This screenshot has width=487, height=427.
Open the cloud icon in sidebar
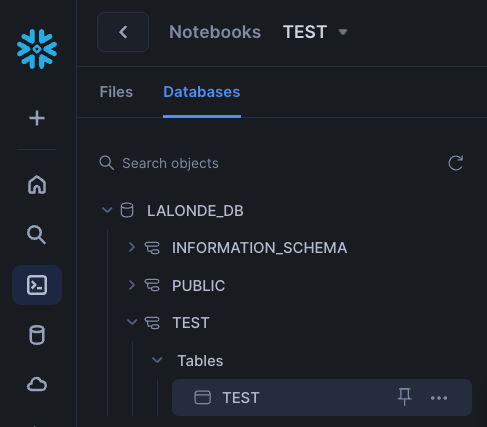(x=37, y=384)
